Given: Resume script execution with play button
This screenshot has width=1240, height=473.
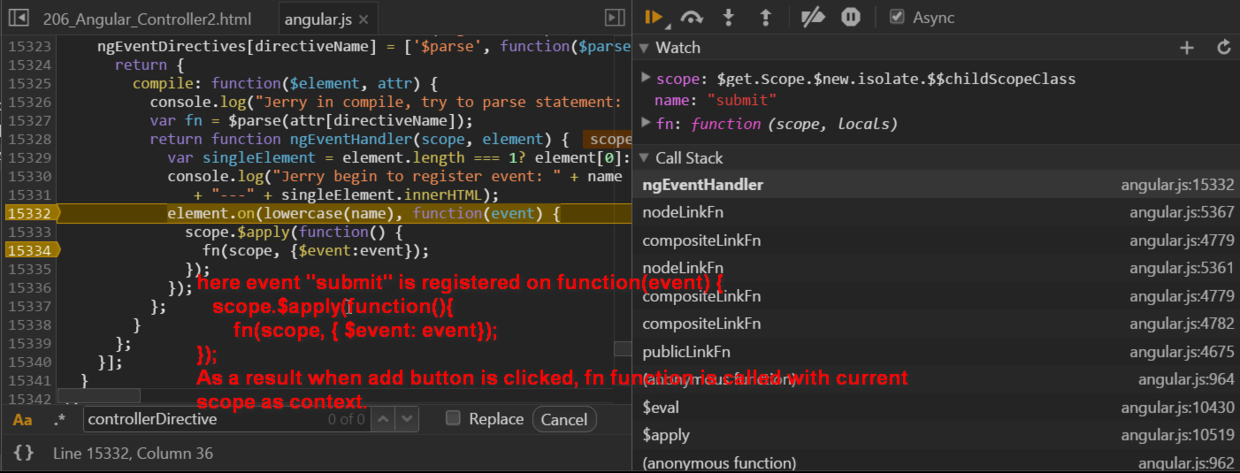Looking at the screenshot, I should (x=654, y=17).
